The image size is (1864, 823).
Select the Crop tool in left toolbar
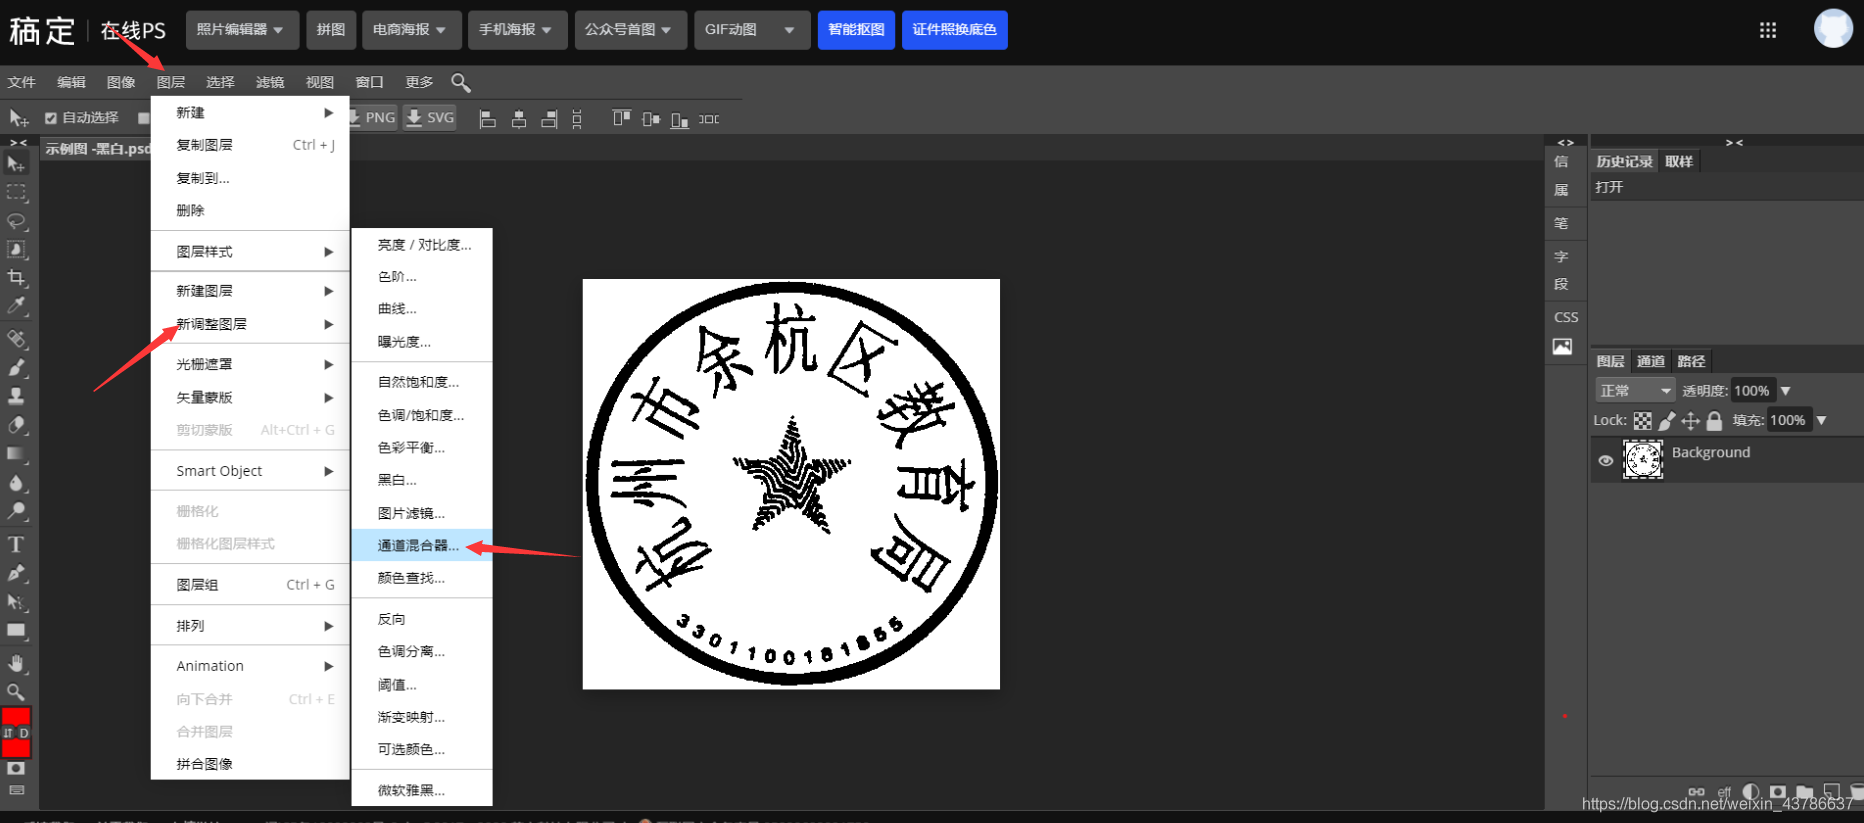pyautogui.click(x=16, y=278)
